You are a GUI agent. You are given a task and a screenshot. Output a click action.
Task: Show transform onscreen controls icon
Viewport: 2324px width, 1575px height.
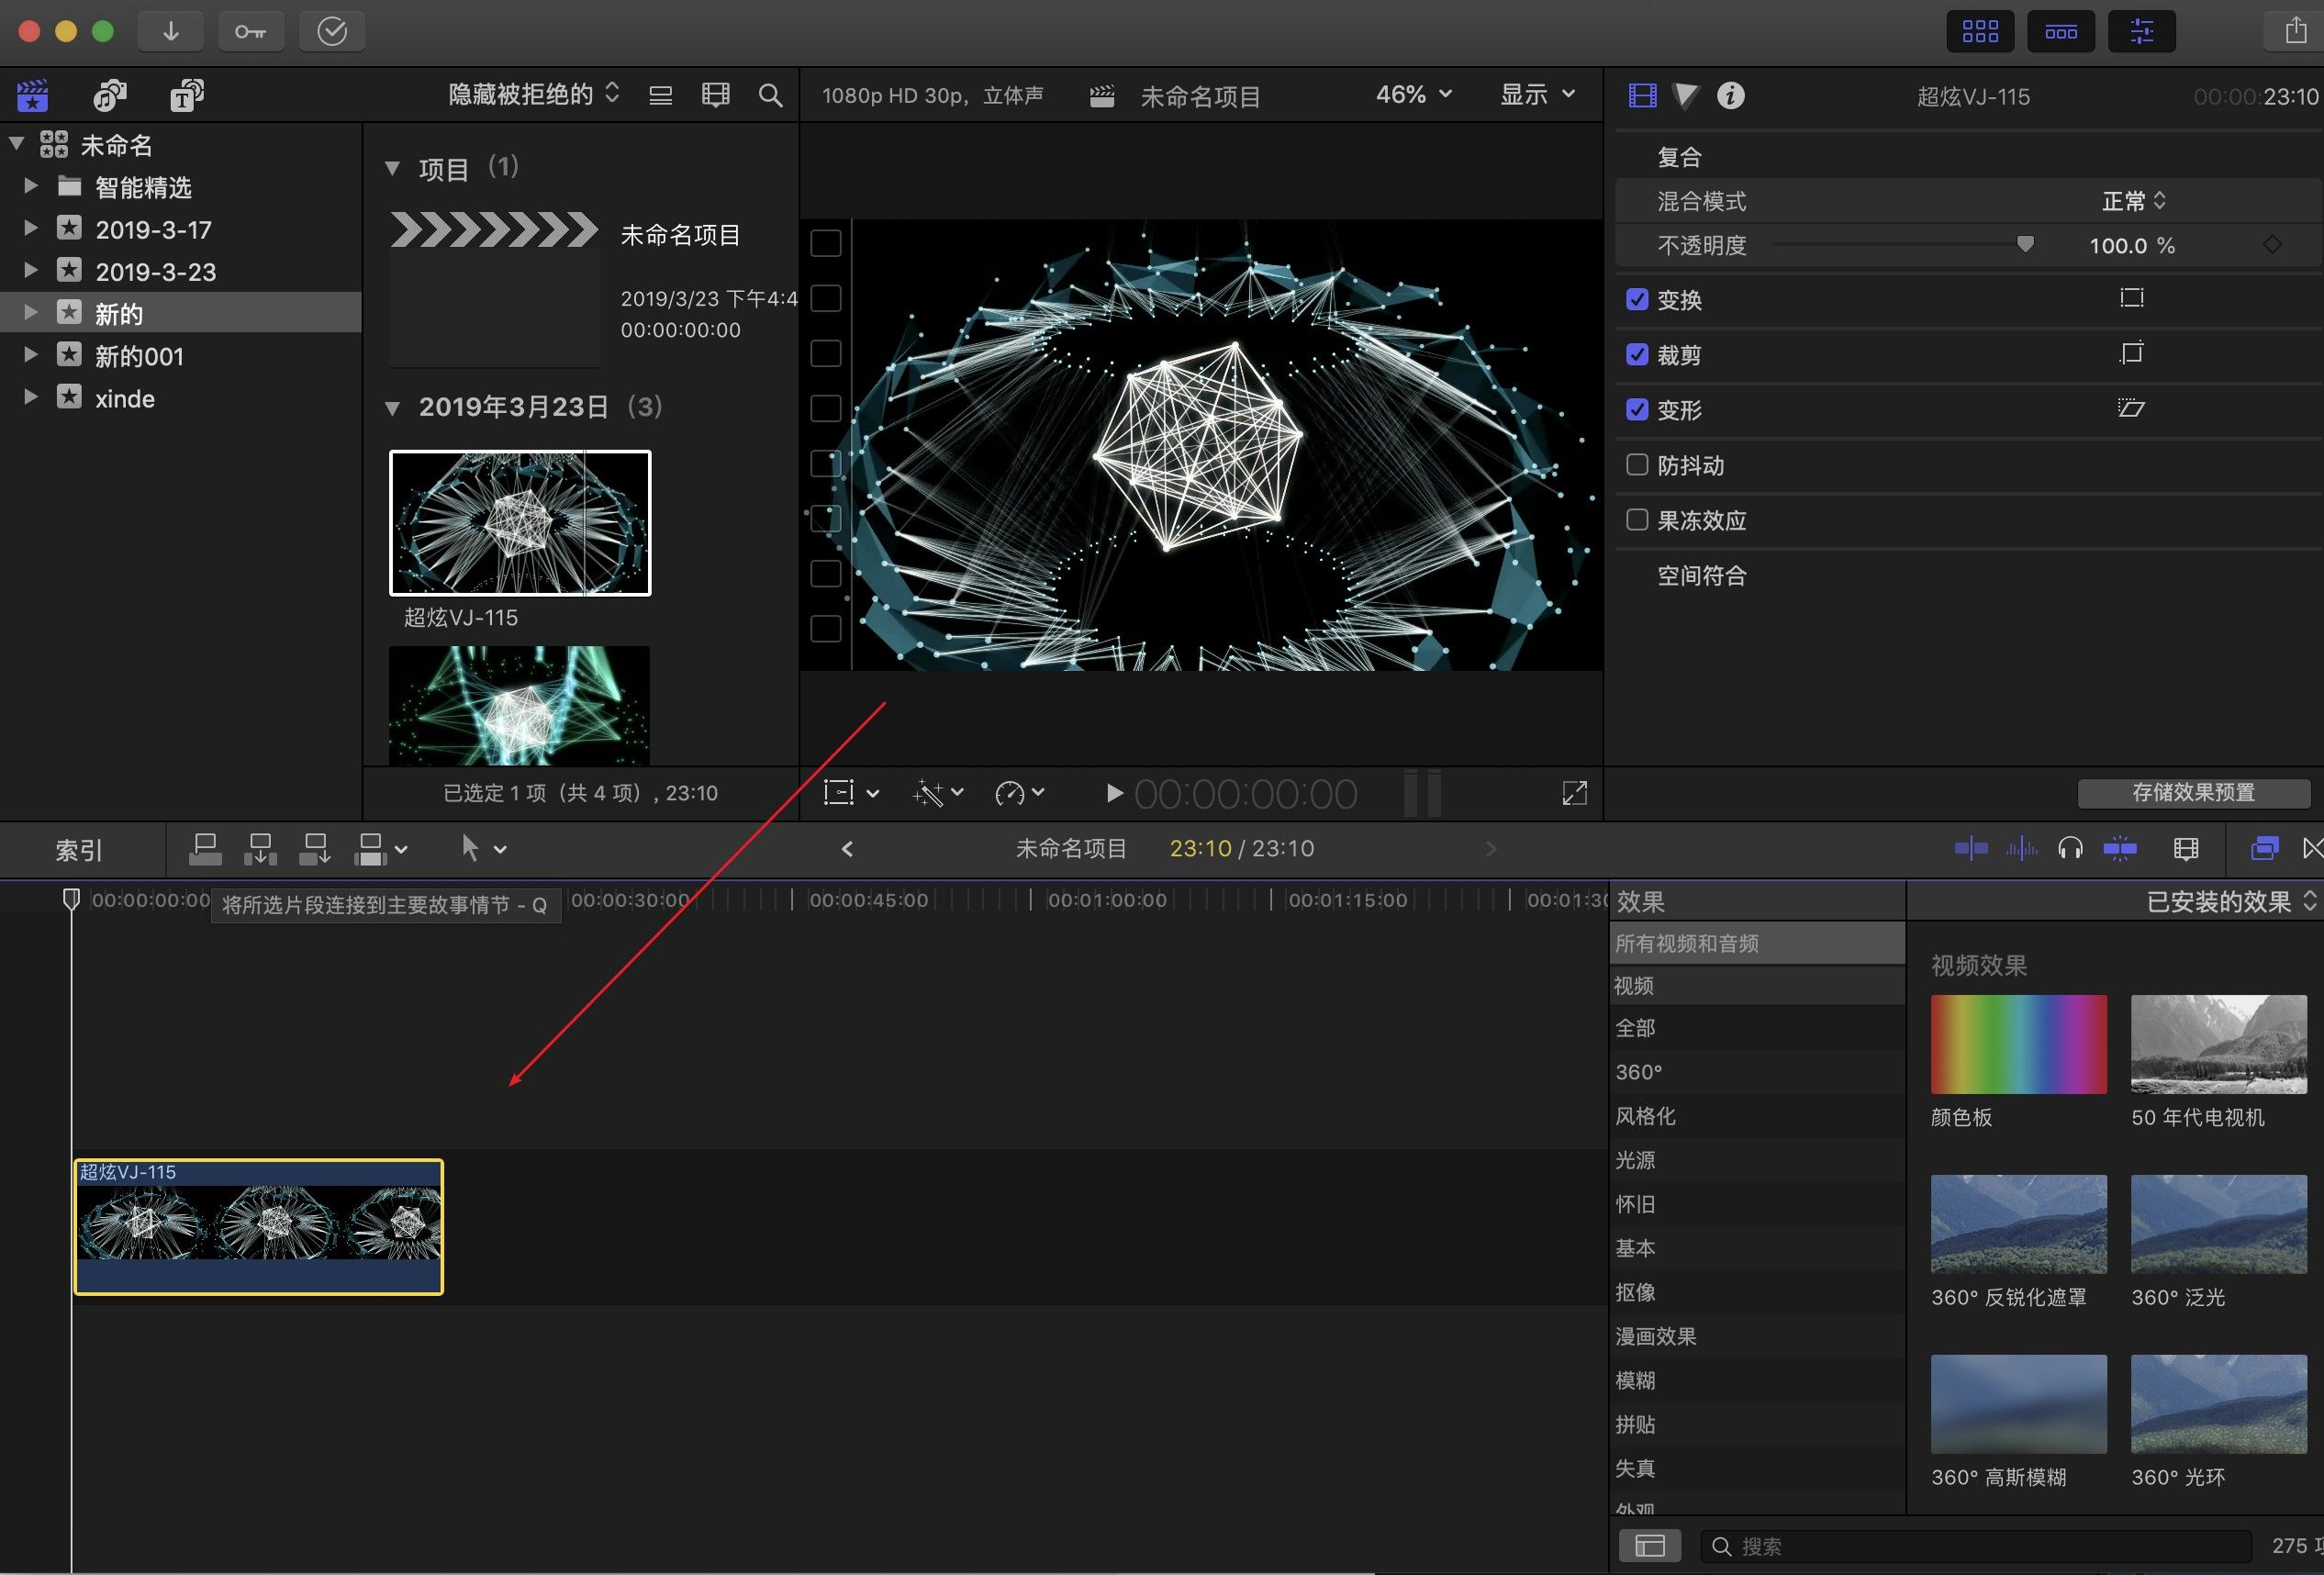[2132, 298]
